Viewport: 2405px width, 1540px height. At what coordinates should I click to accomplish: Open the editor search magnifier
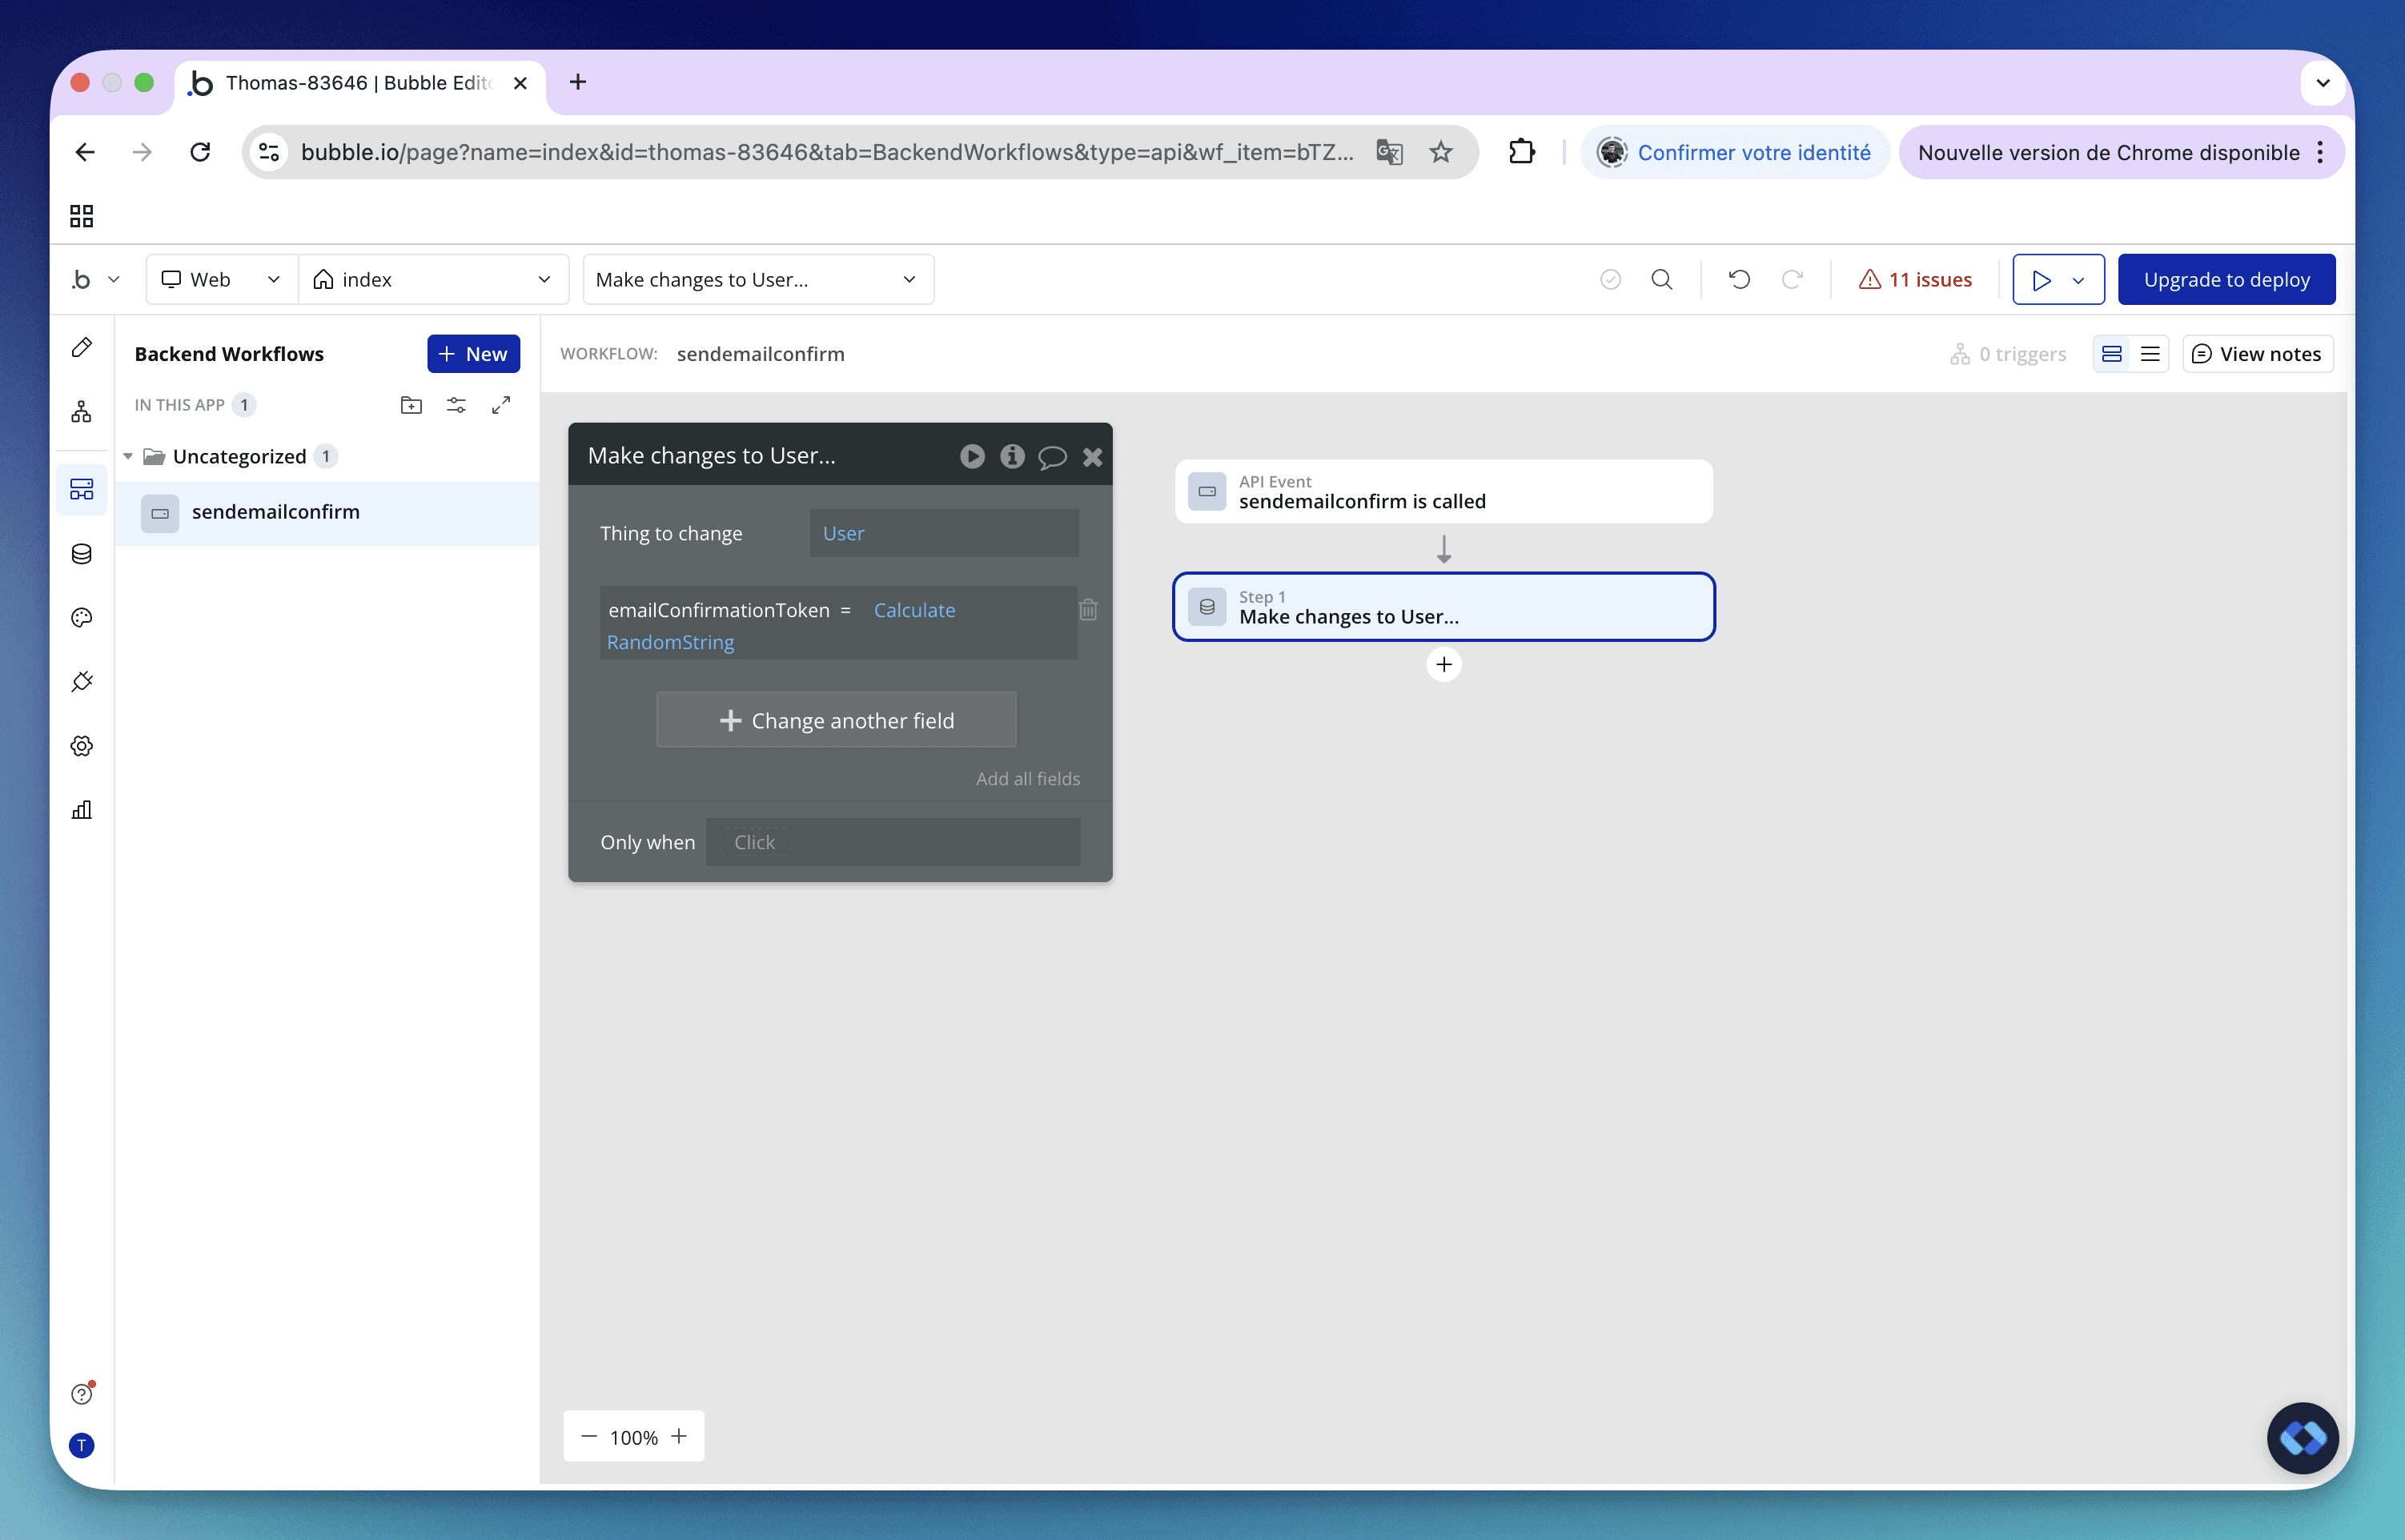coord(1662,280)
